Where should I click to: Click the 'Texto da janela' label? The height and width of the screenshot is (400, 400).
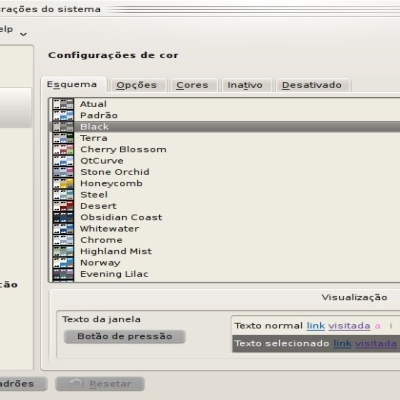point(101,319)
